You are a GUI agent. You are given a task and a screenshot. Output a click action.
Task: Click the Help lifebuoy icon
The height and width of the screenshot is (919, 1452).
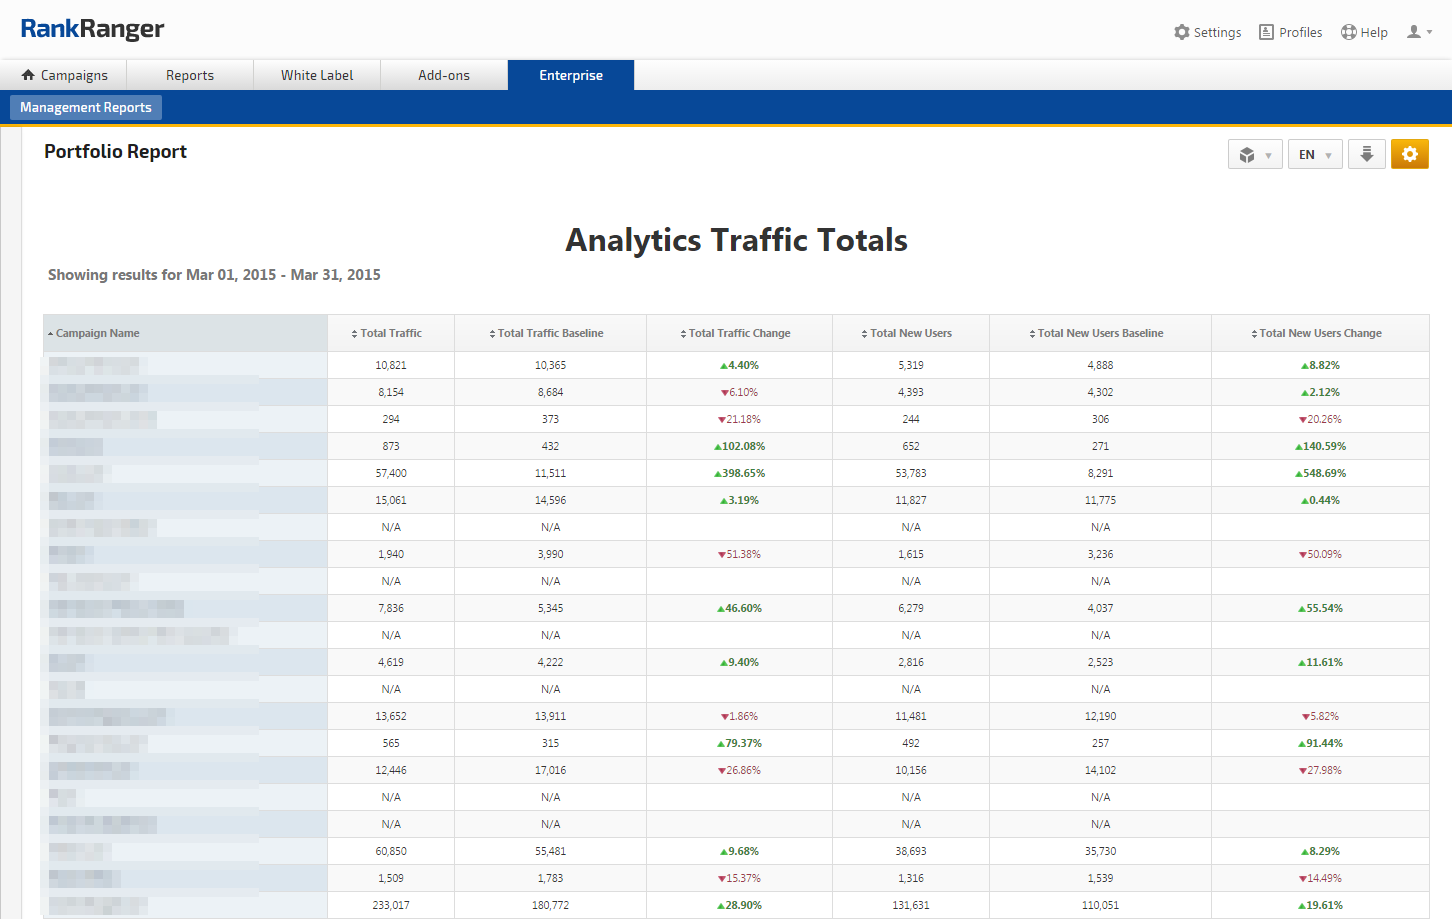click(1349, 32)
